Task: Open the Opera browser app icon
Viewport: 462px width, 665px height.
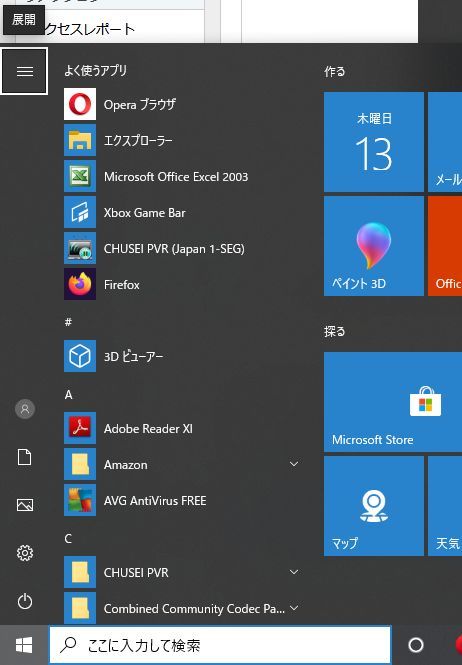Action: coord(80,104)
